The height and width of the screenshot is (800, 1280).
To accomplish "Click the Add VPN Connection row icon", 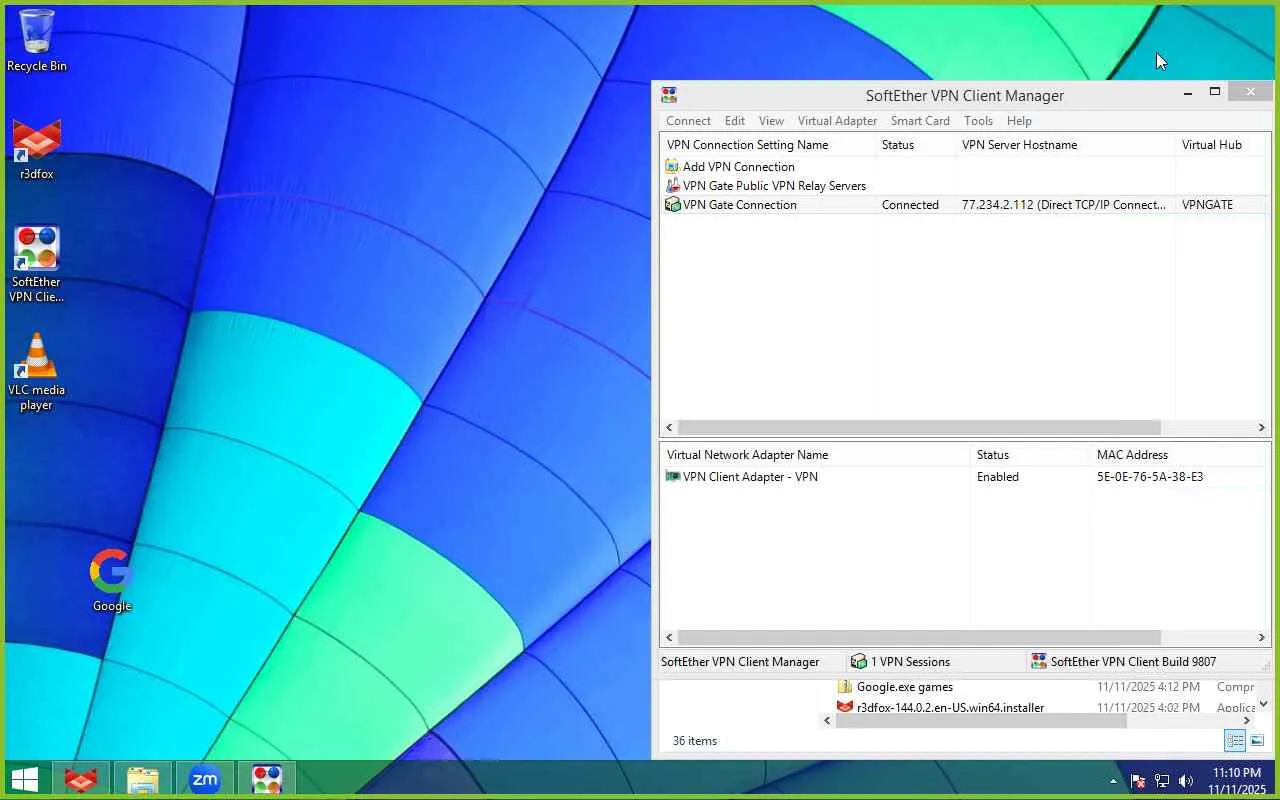I will click(672, 167).
